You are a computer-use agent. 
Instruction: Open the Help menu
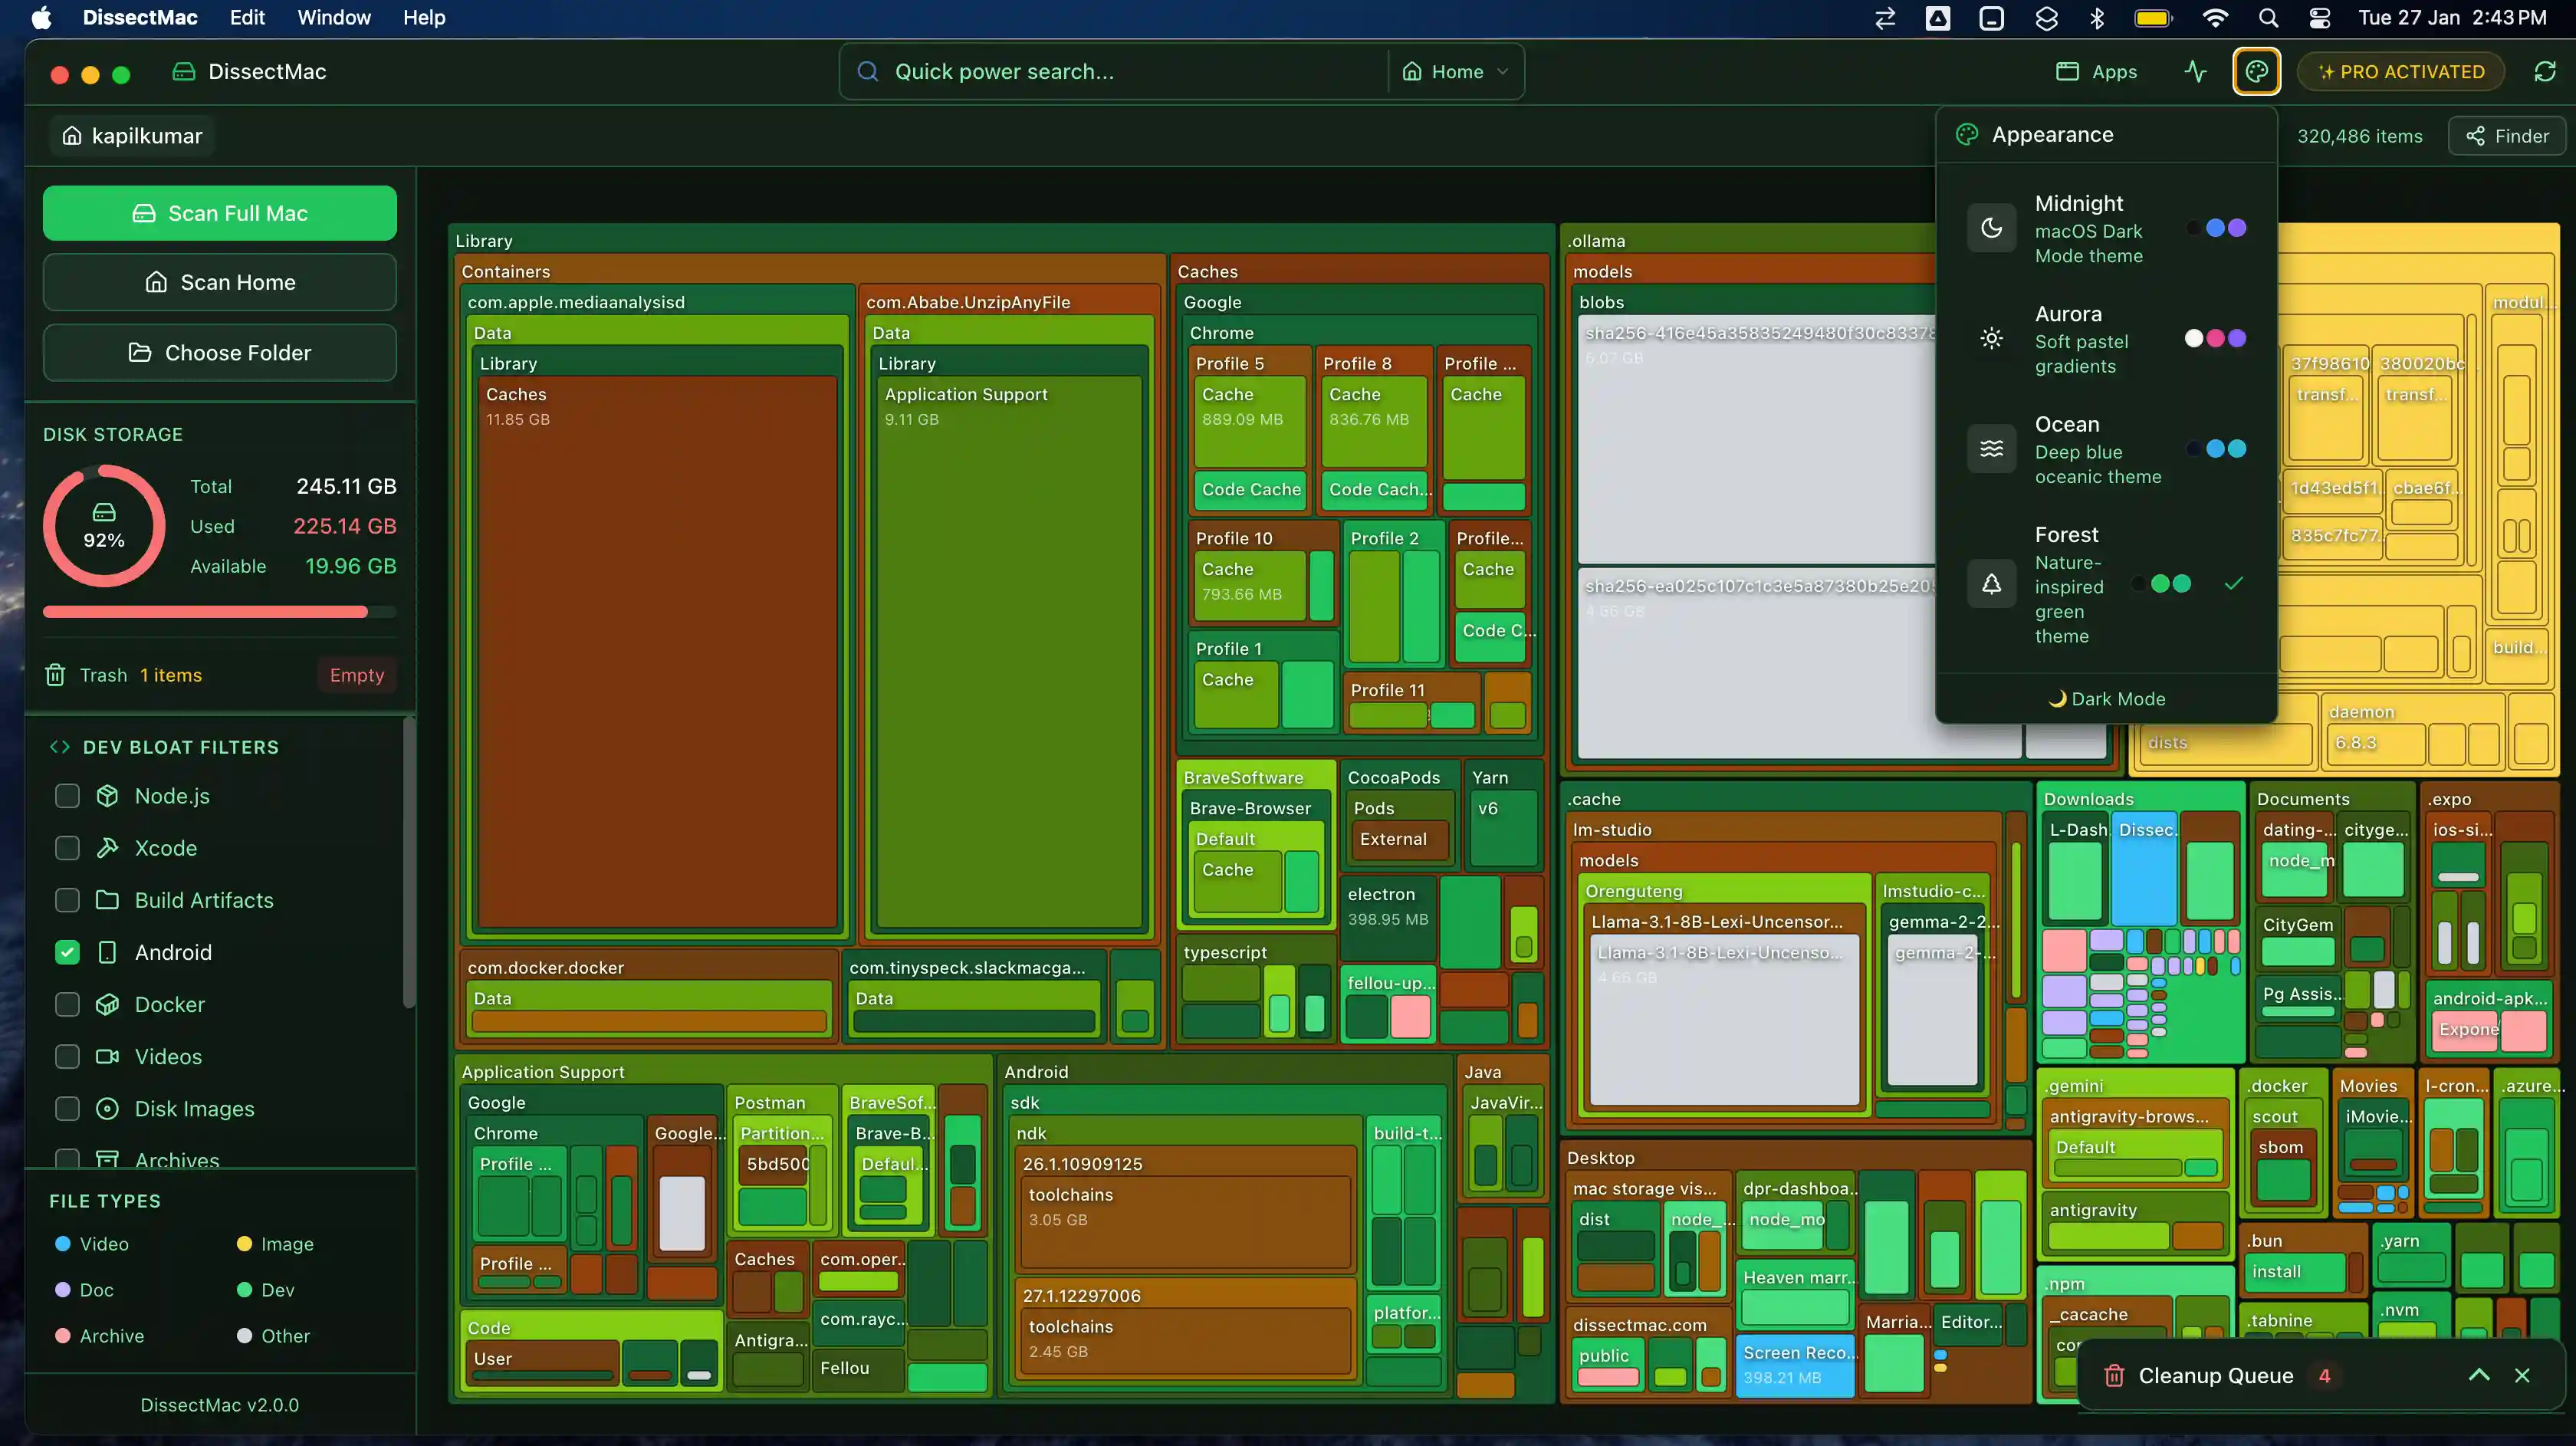(x=424, y=17)
